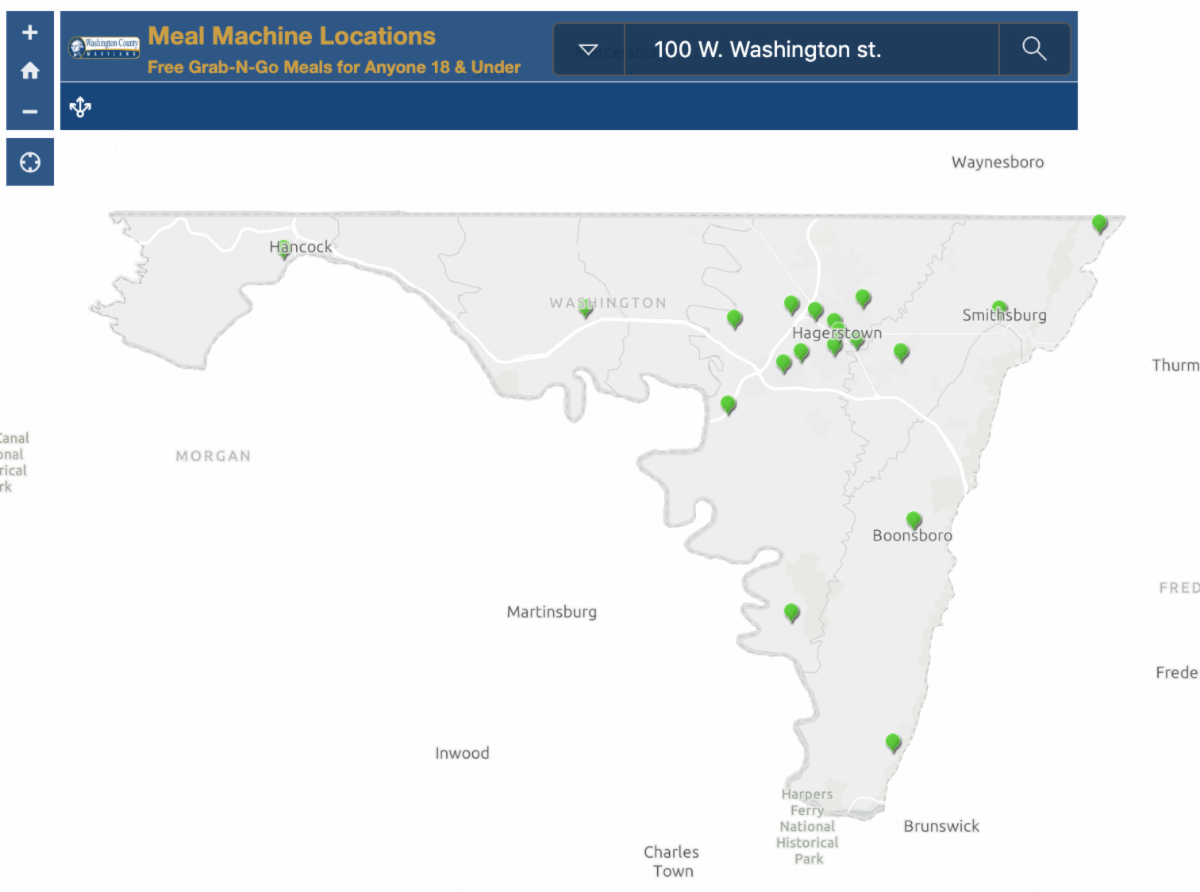Screen dimensions: 1200x892
Task: Select the green pin above Boonsboro
Action: pos(914,520)
